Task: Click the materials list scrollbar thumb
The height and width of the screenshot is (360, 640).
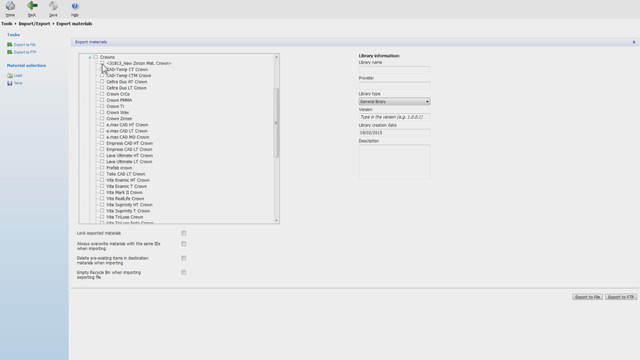Action: coord(276,122)
